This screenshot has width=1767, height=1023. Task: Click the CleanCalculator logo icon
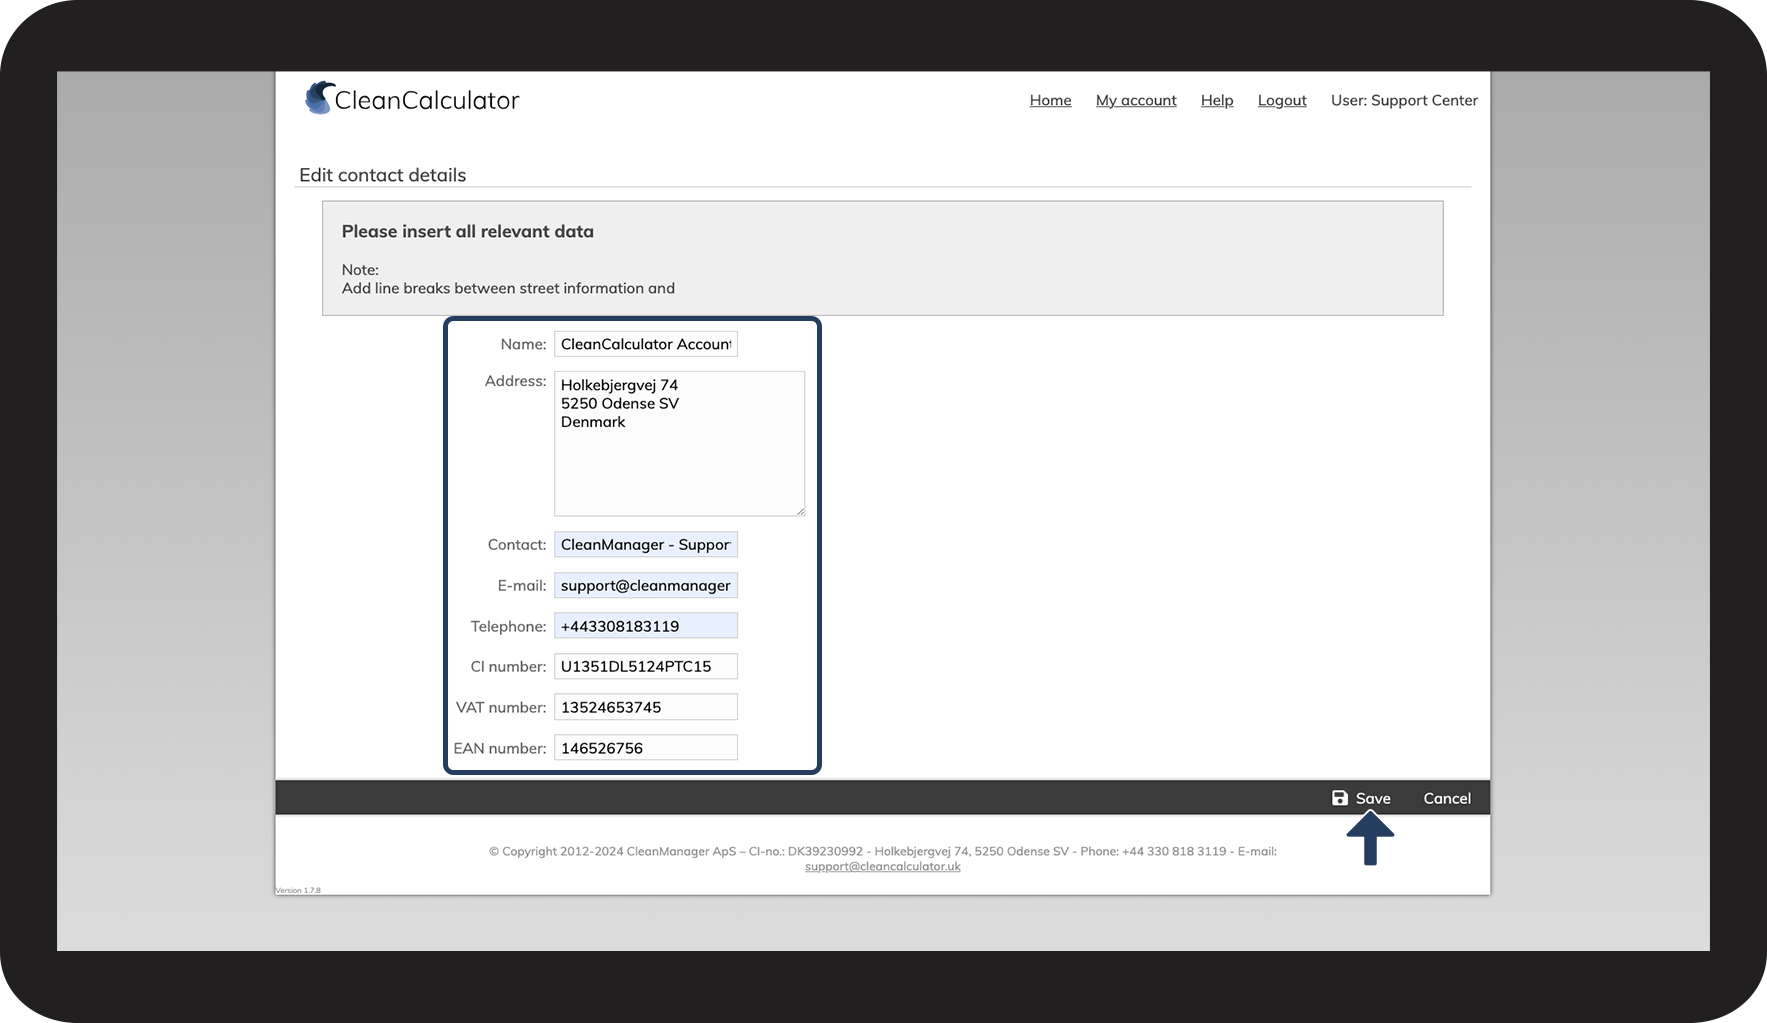319,98
